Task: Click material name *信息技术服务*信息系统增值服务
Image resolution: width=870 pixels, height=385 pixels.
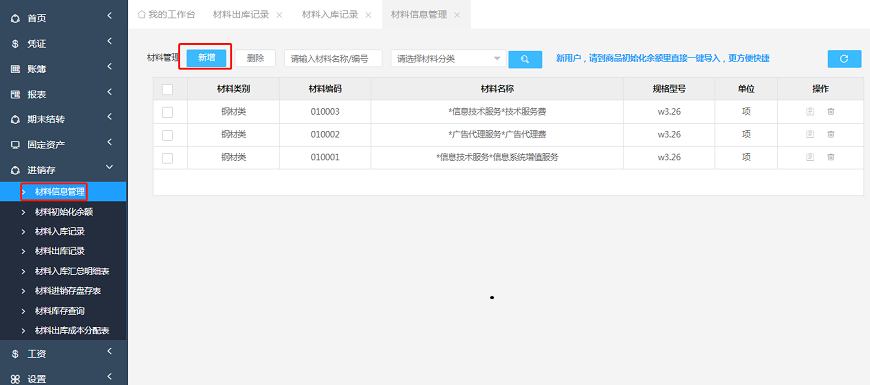Action: click(x=497, y=158)
